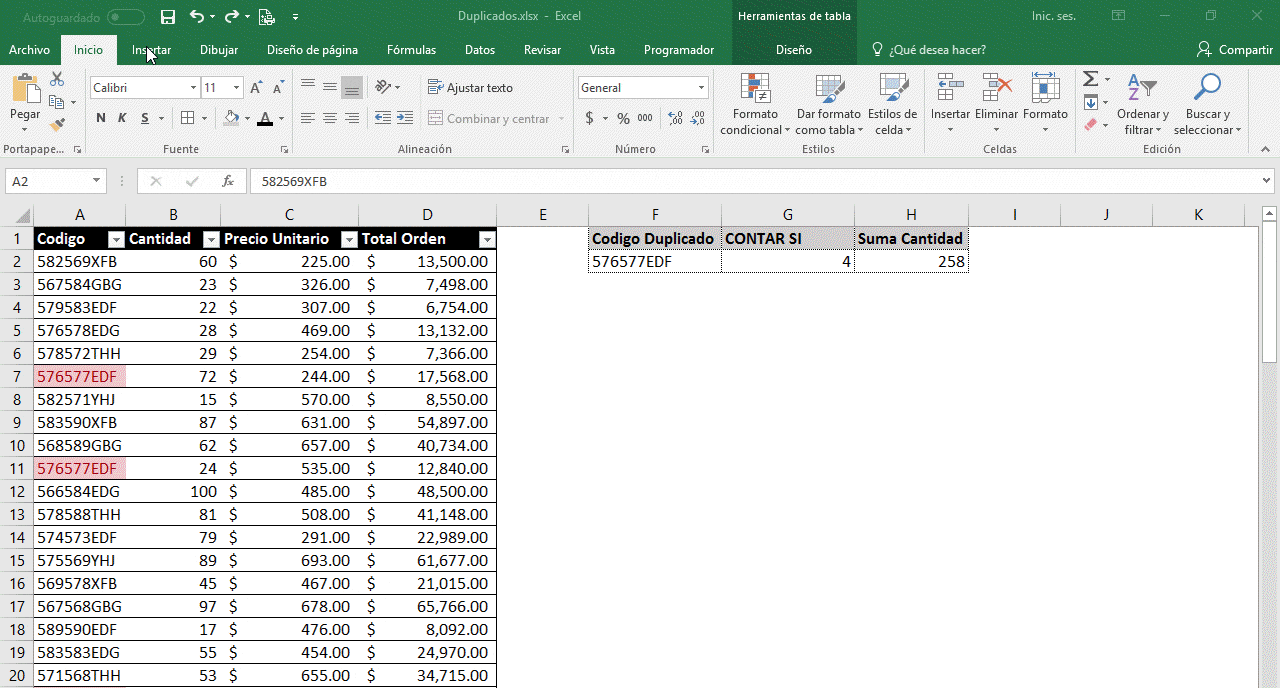Screen dimensions: 1280x688
Task: Open the Diseño table tools tab
Action: pos(793,49)
